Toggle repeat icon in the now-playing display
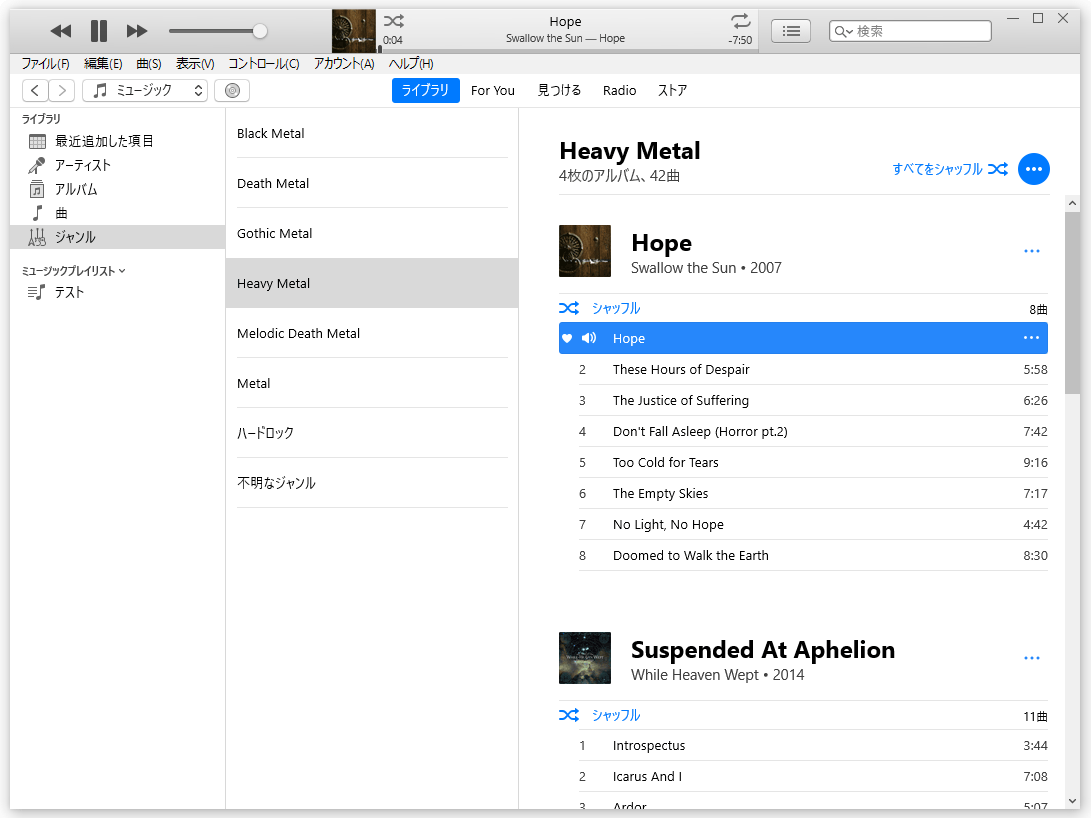The height and width of the screenshot is (818, 1091). [741, 21]
